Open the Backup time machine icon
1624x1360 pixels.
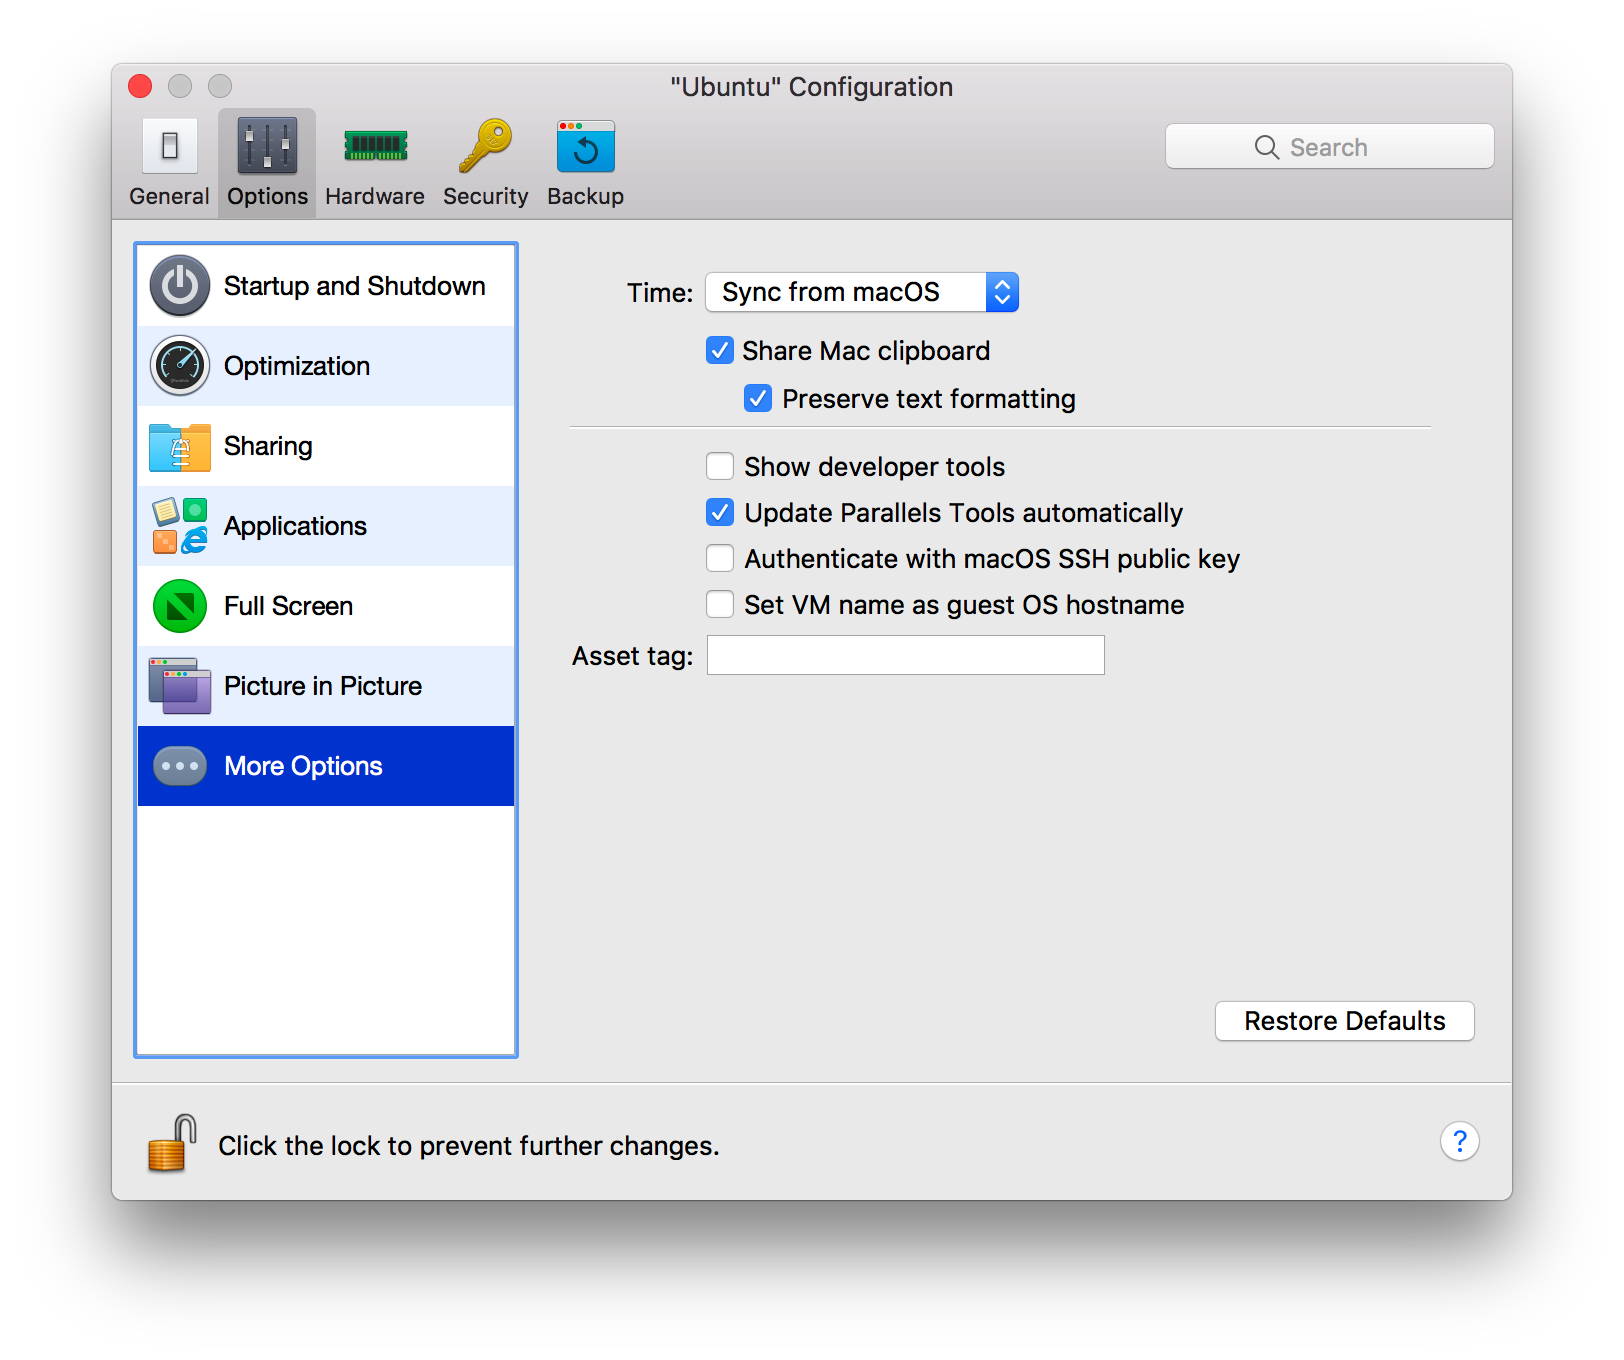tap(585, 146)
